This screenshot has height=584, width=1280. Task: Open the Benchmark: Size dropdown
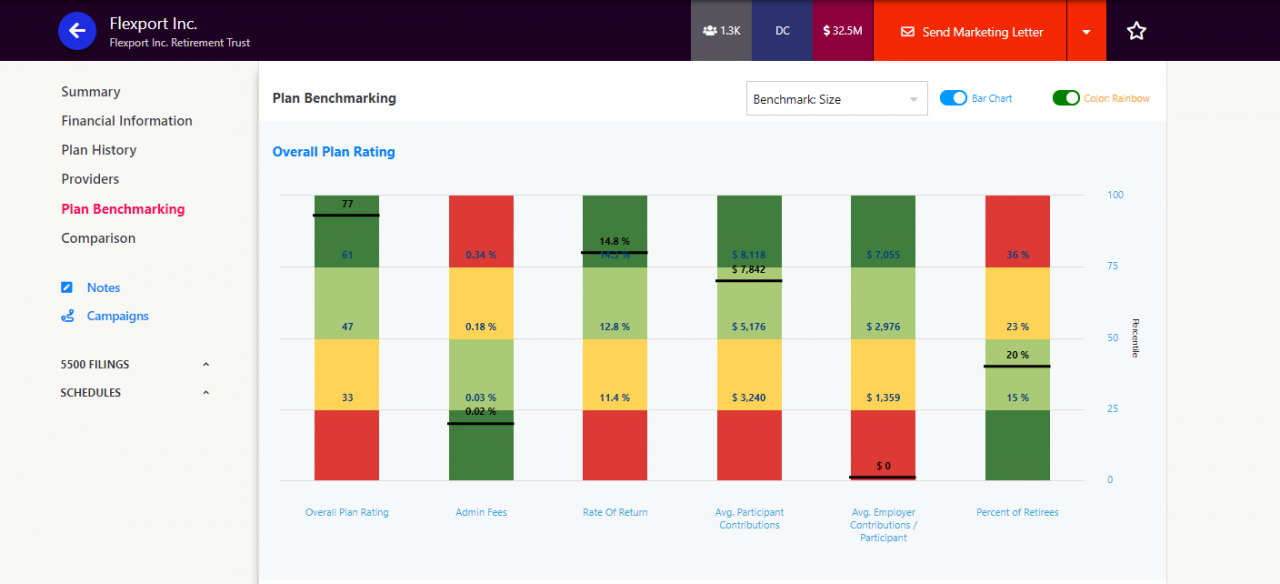tap(836, 99)
